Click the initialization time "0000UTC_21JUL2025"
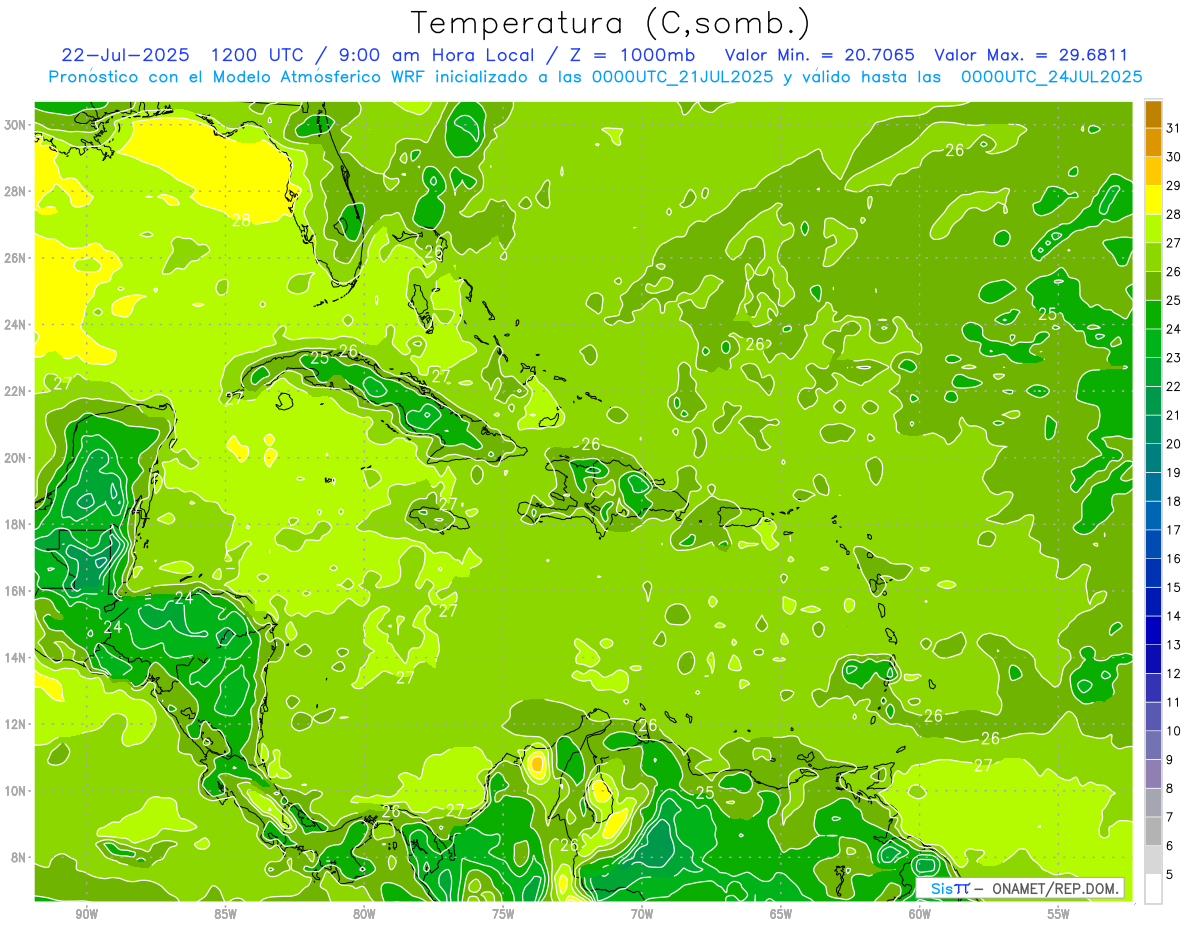1200x927 pixels. click(682, 77)
